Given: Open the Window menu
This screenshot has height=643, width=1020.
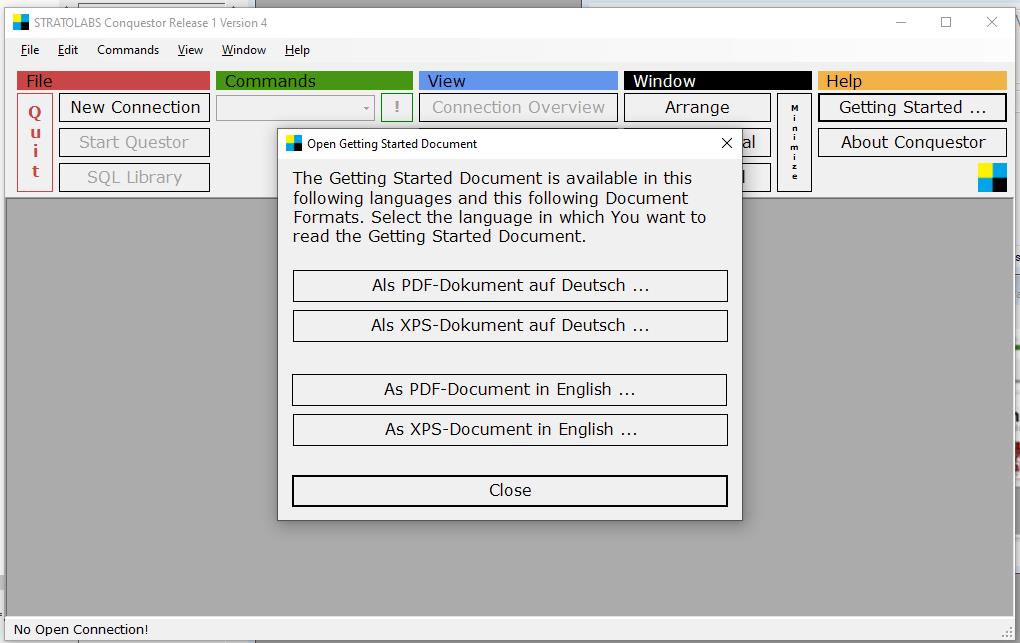Looking at the screenshot, I should pos(244,50).
